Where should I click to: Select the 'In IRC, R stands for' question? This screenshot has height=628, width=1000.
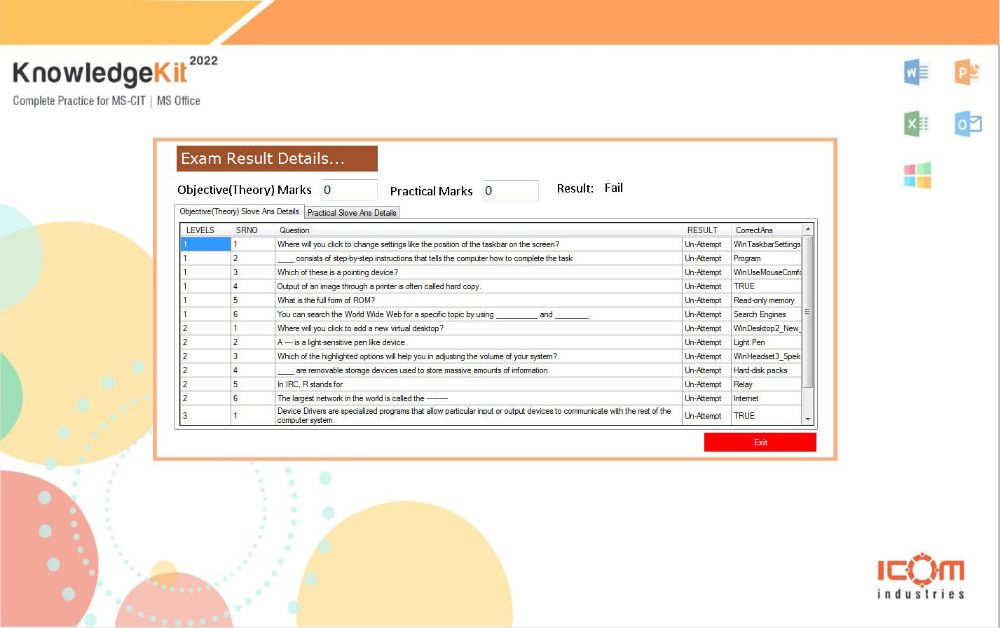point(478,384)
